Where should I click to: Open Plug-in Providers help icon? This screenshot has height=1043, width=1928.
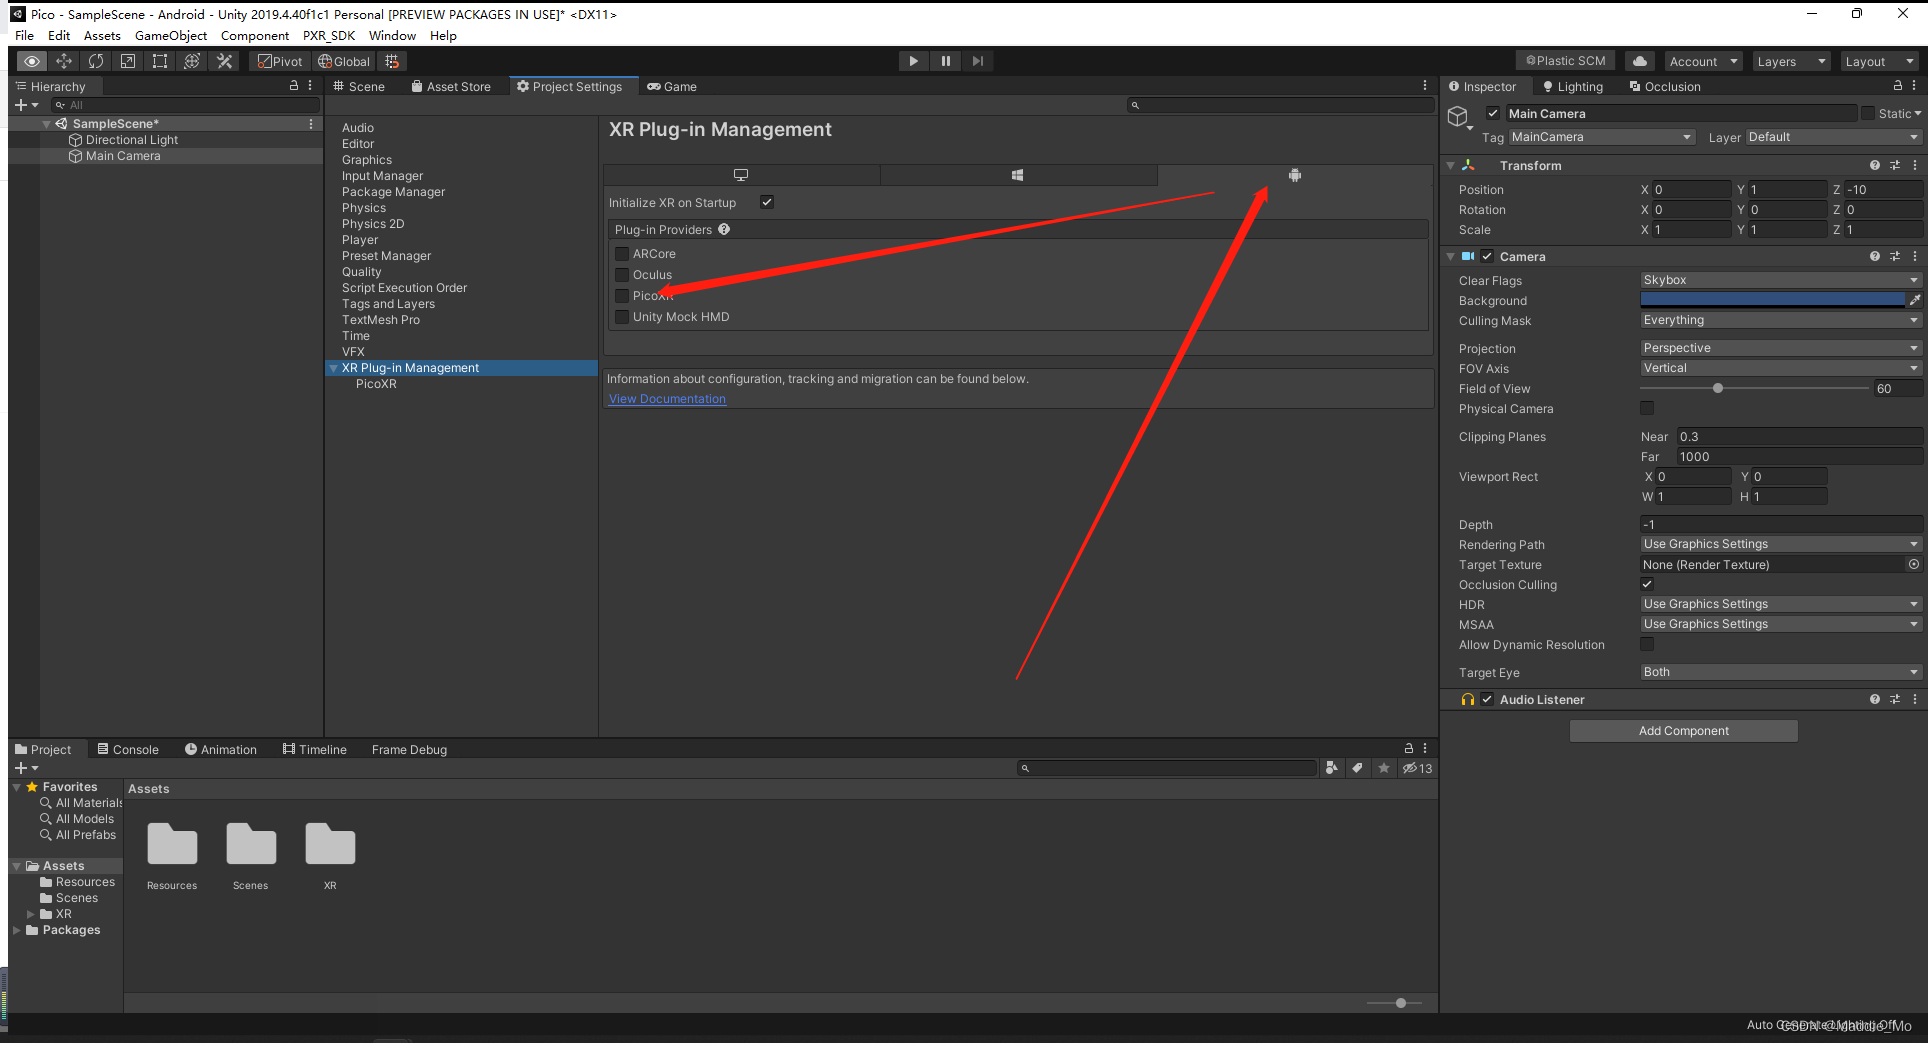[x=724, y=229]
